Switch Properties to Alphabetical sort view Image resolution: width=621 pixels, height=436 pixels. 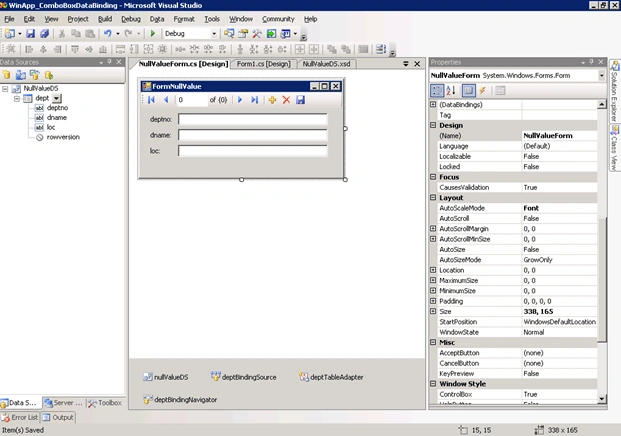point(451,91)
